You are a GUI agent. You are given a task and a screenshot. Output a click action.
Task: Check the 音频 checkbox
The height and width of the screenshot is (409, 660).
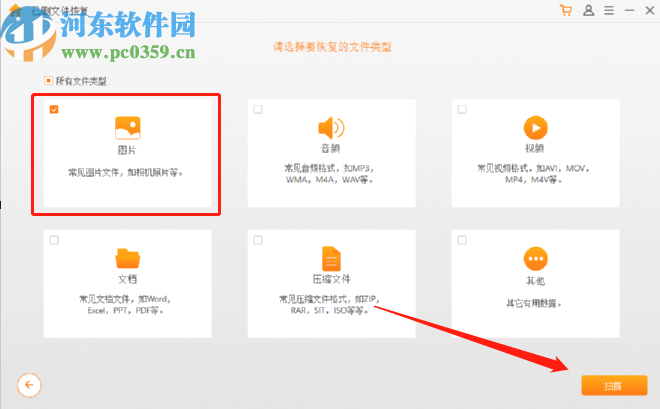tap(258, 109)
